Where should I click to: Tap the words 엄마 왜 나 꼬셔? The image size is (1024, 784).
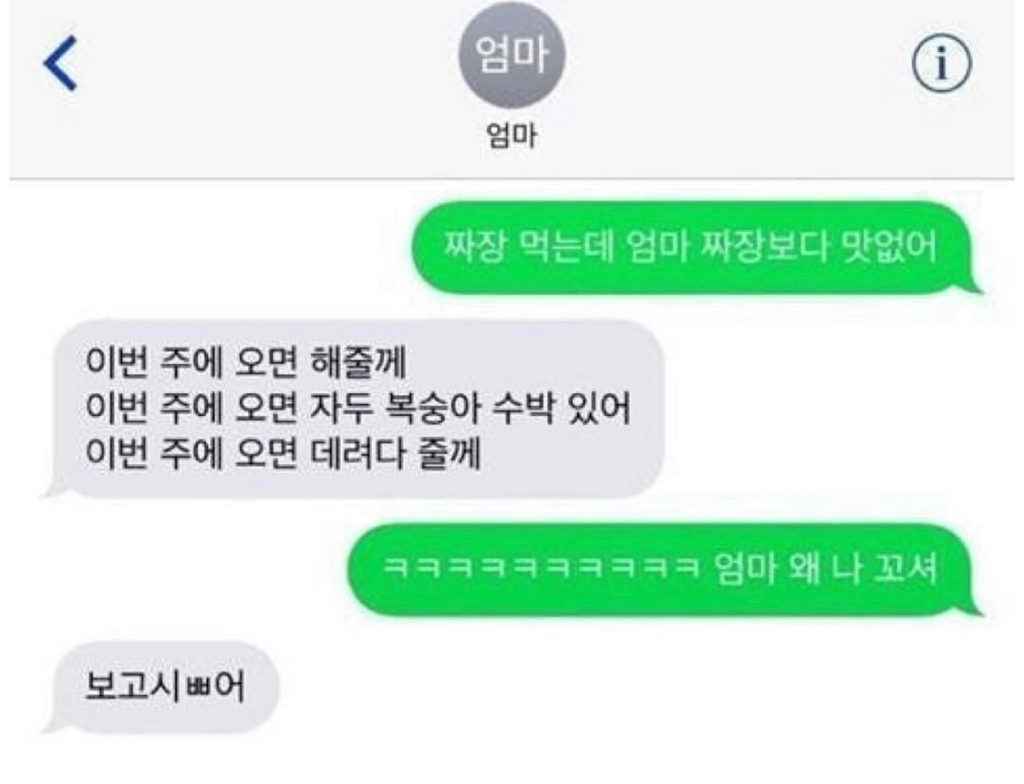(825, 568)
